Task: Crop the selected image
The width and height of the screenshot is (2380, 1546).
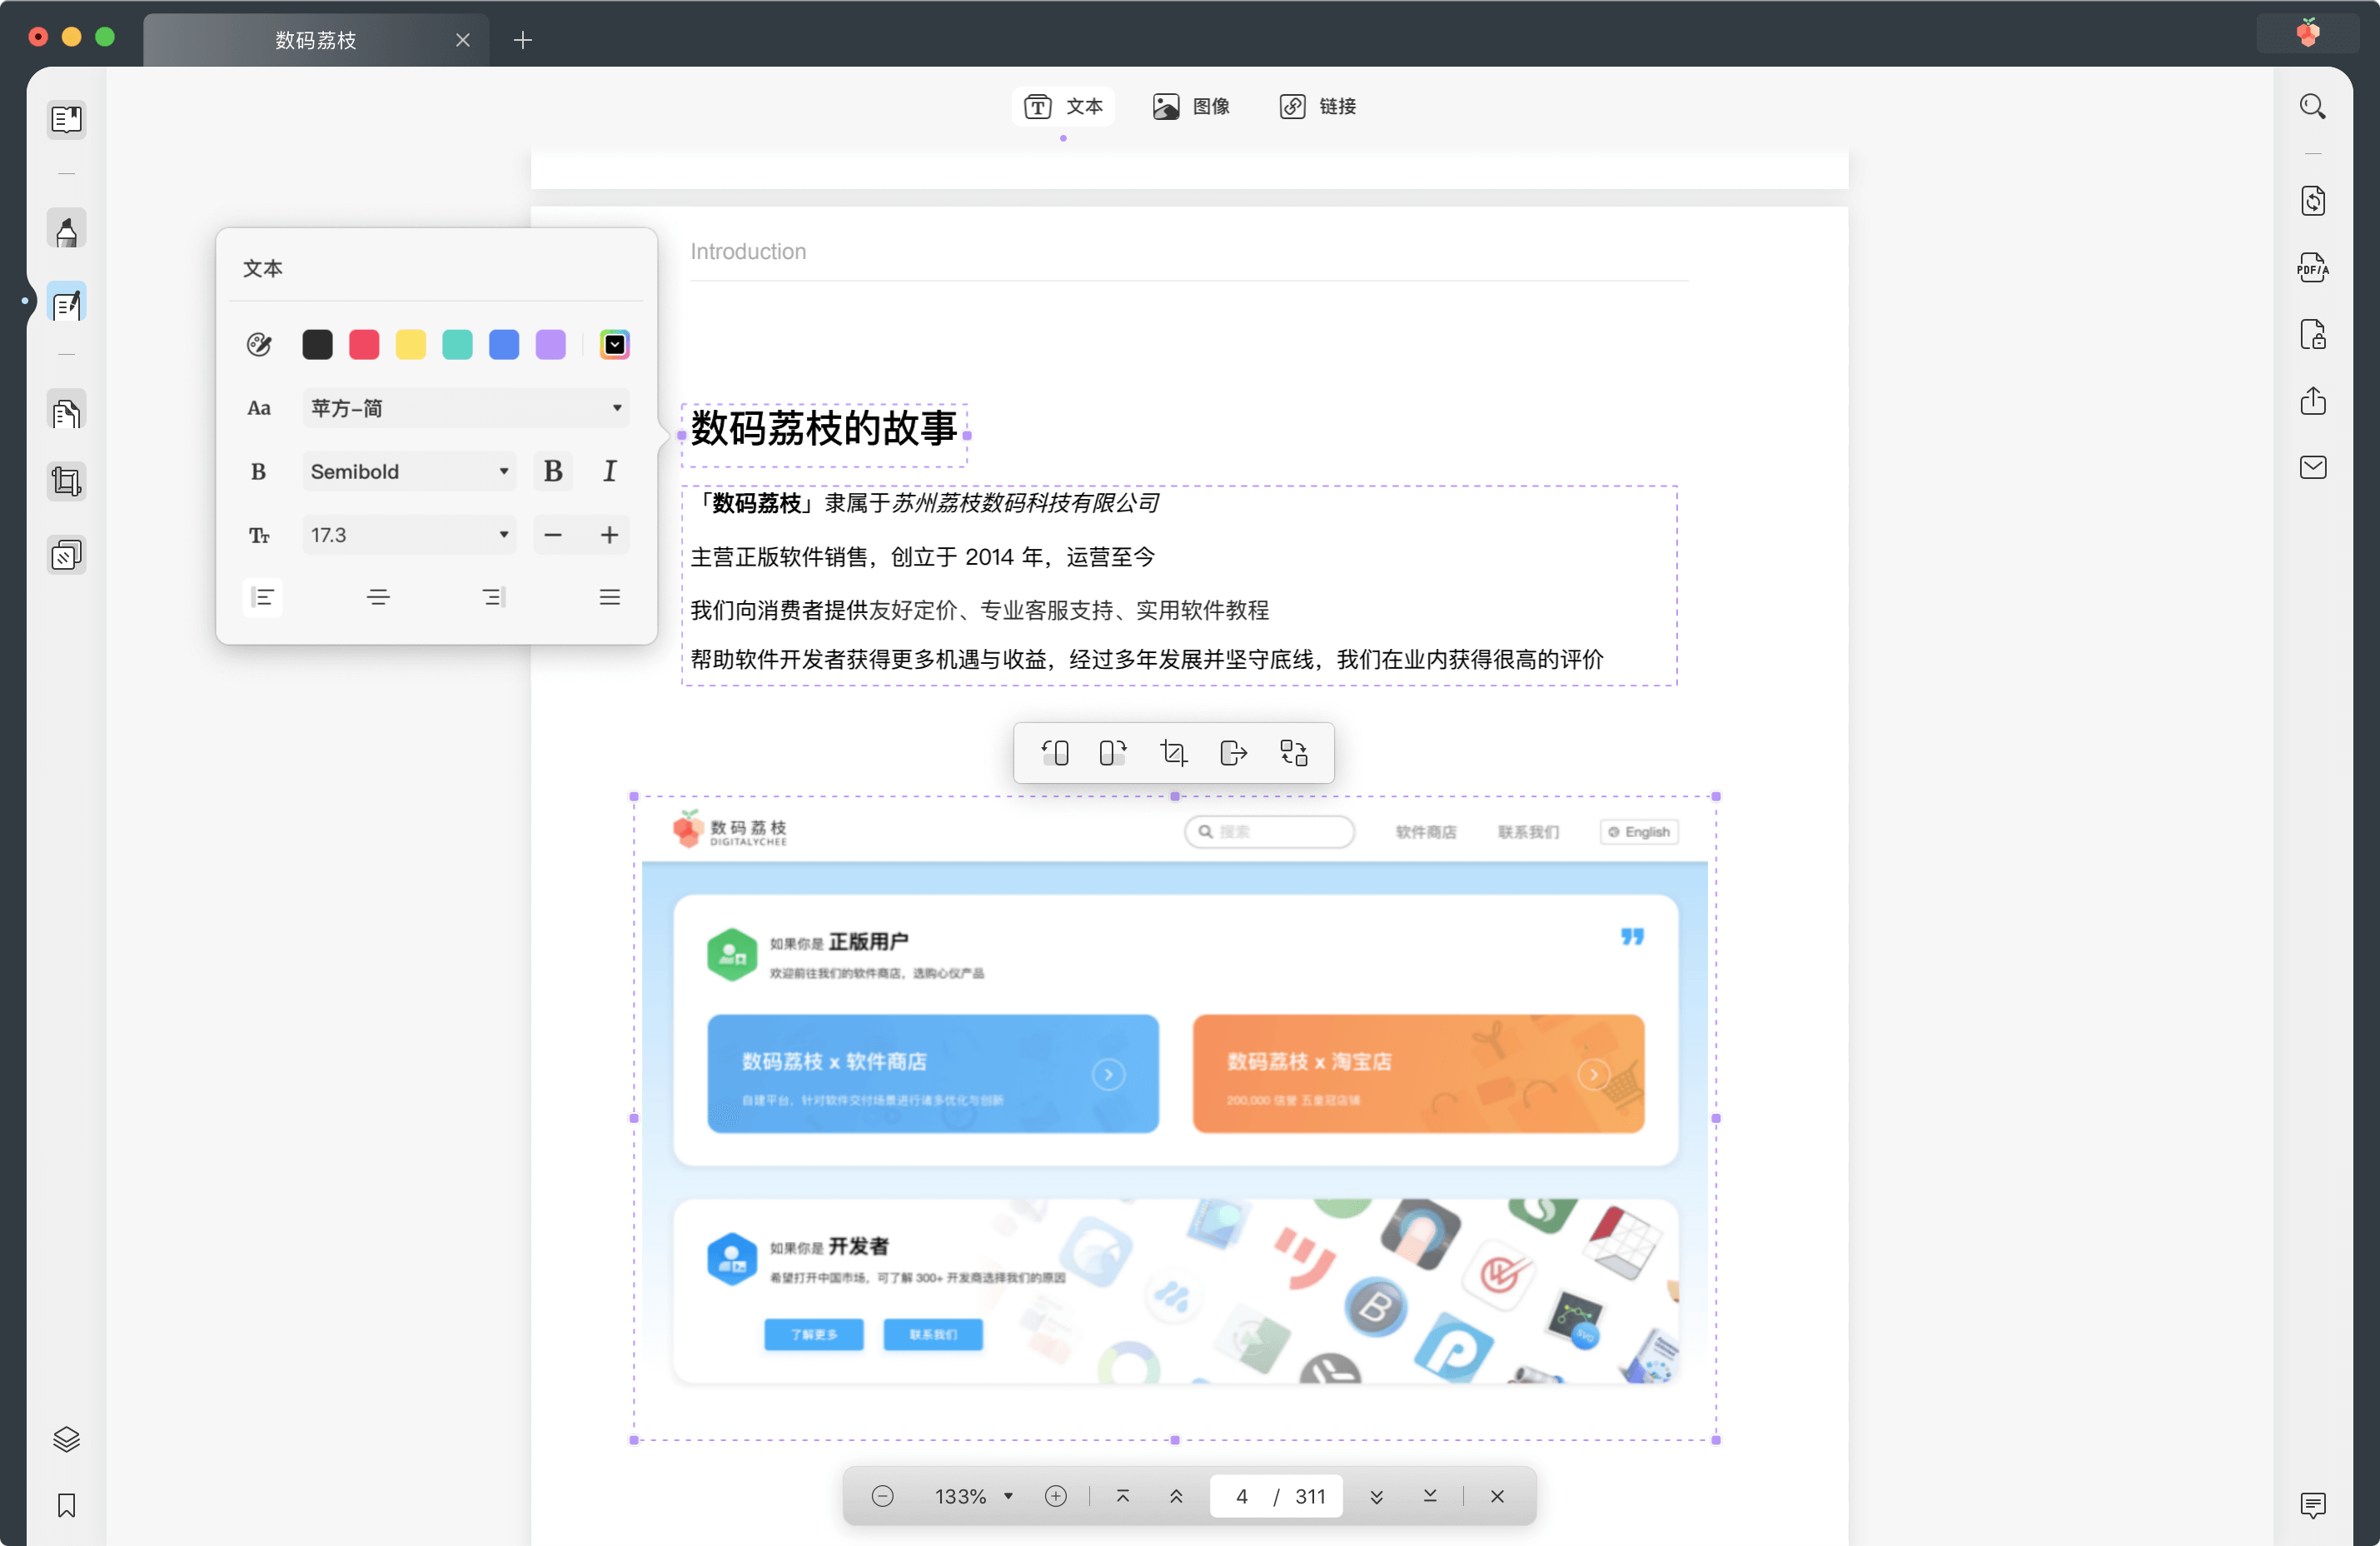Action: (x=1173, y=752)
